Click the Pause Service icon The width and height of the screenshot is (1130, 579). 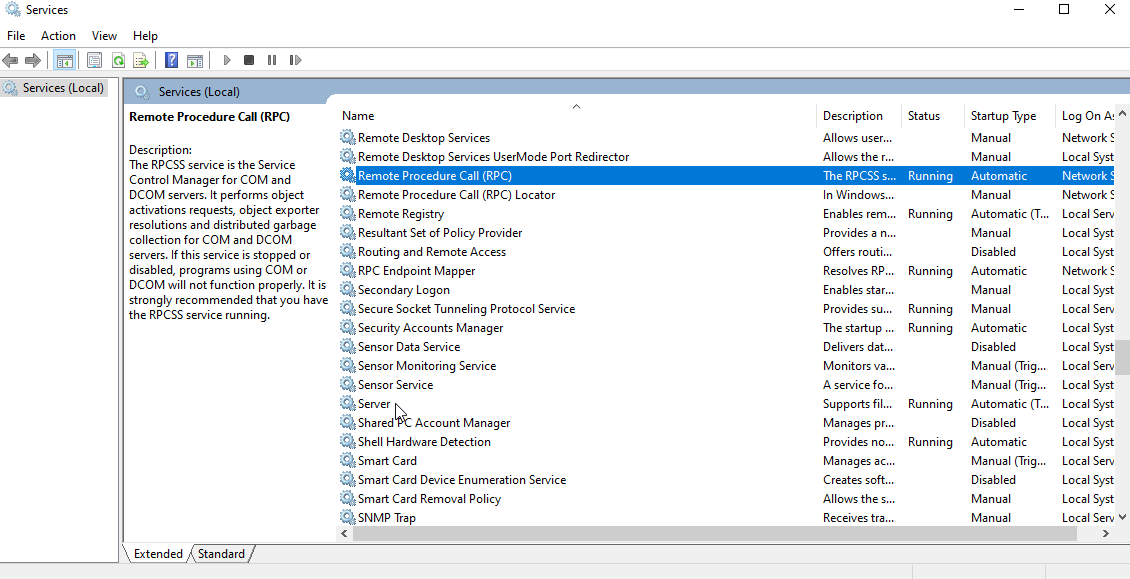272,61
